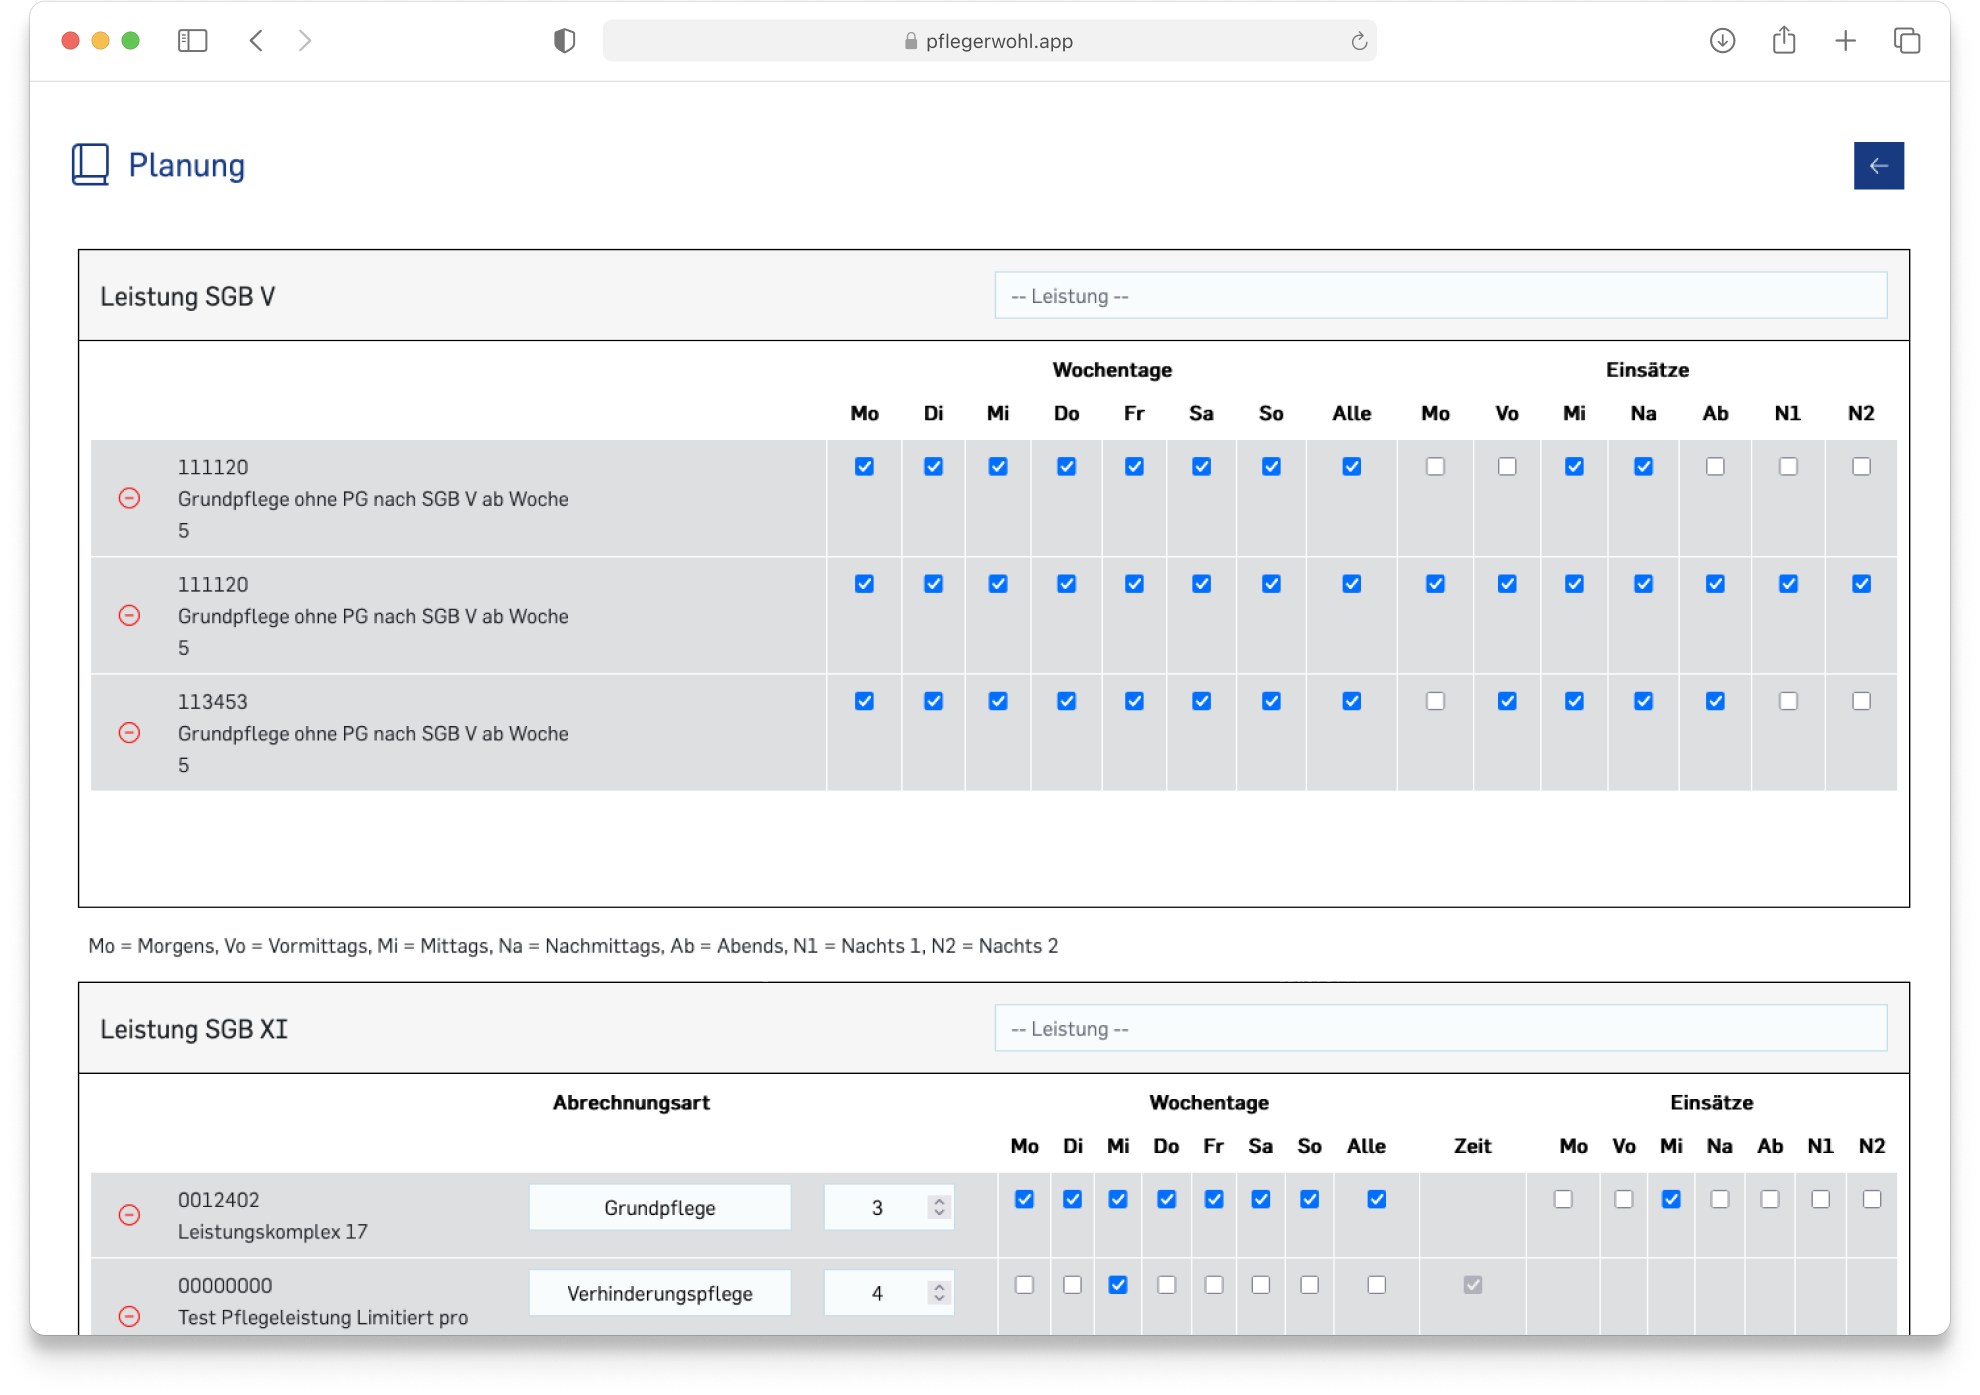Viewport: 1980px width, 1395px height.
Task: Open the Verhinderungspflege Abrechnungsart selector
Action: click(x=659, y=1294)
